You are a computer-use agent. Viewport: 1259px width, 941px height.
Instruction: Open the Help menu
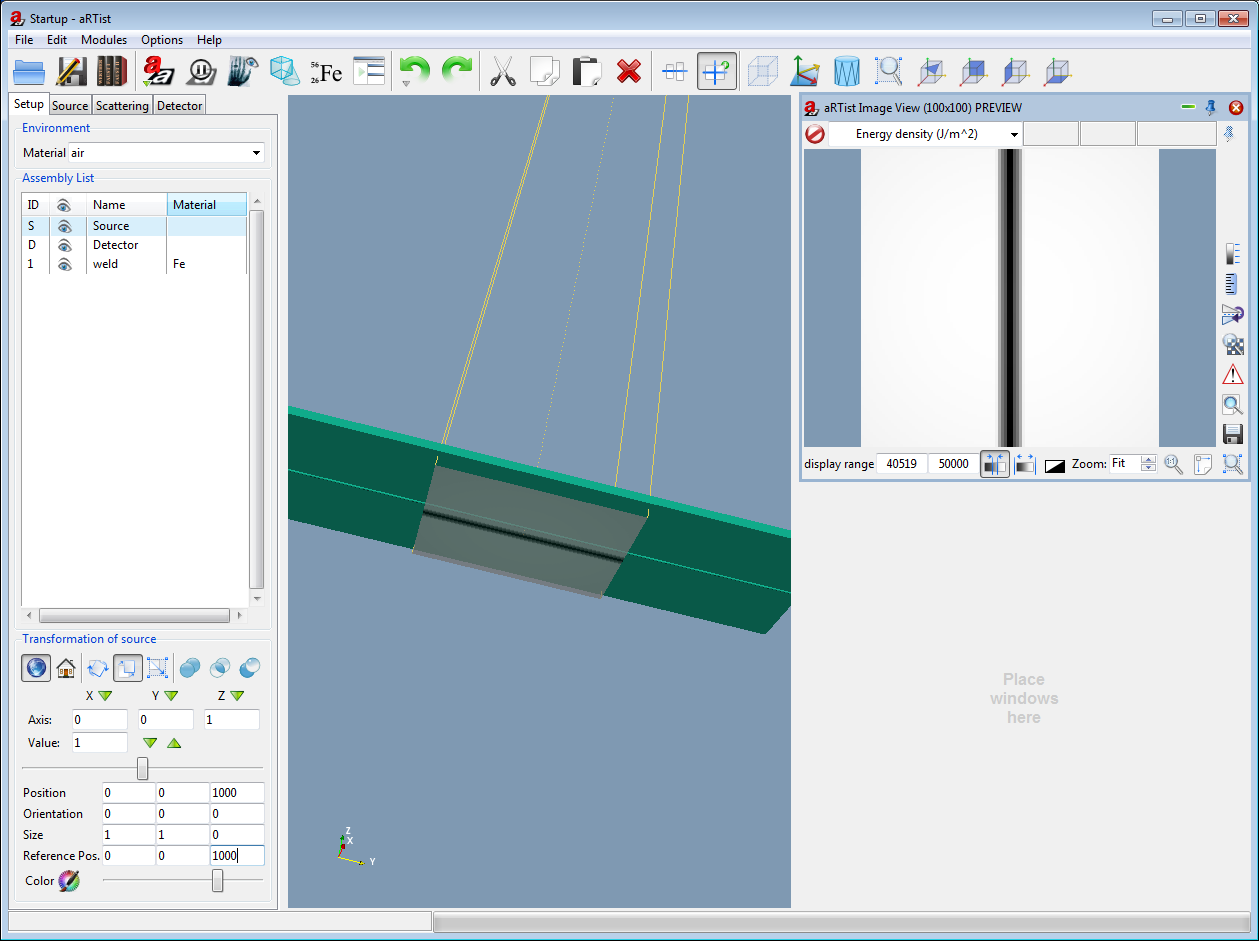tap(209, 40)
